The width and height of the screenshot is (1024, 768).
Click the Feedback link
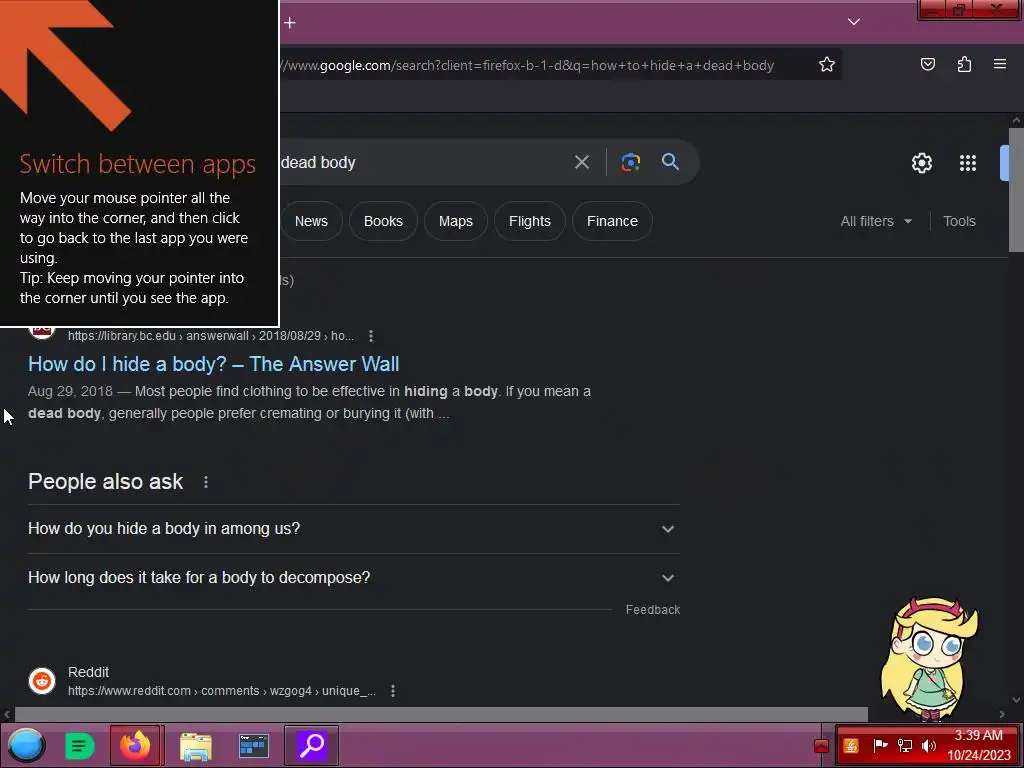[x=652, y=609]
